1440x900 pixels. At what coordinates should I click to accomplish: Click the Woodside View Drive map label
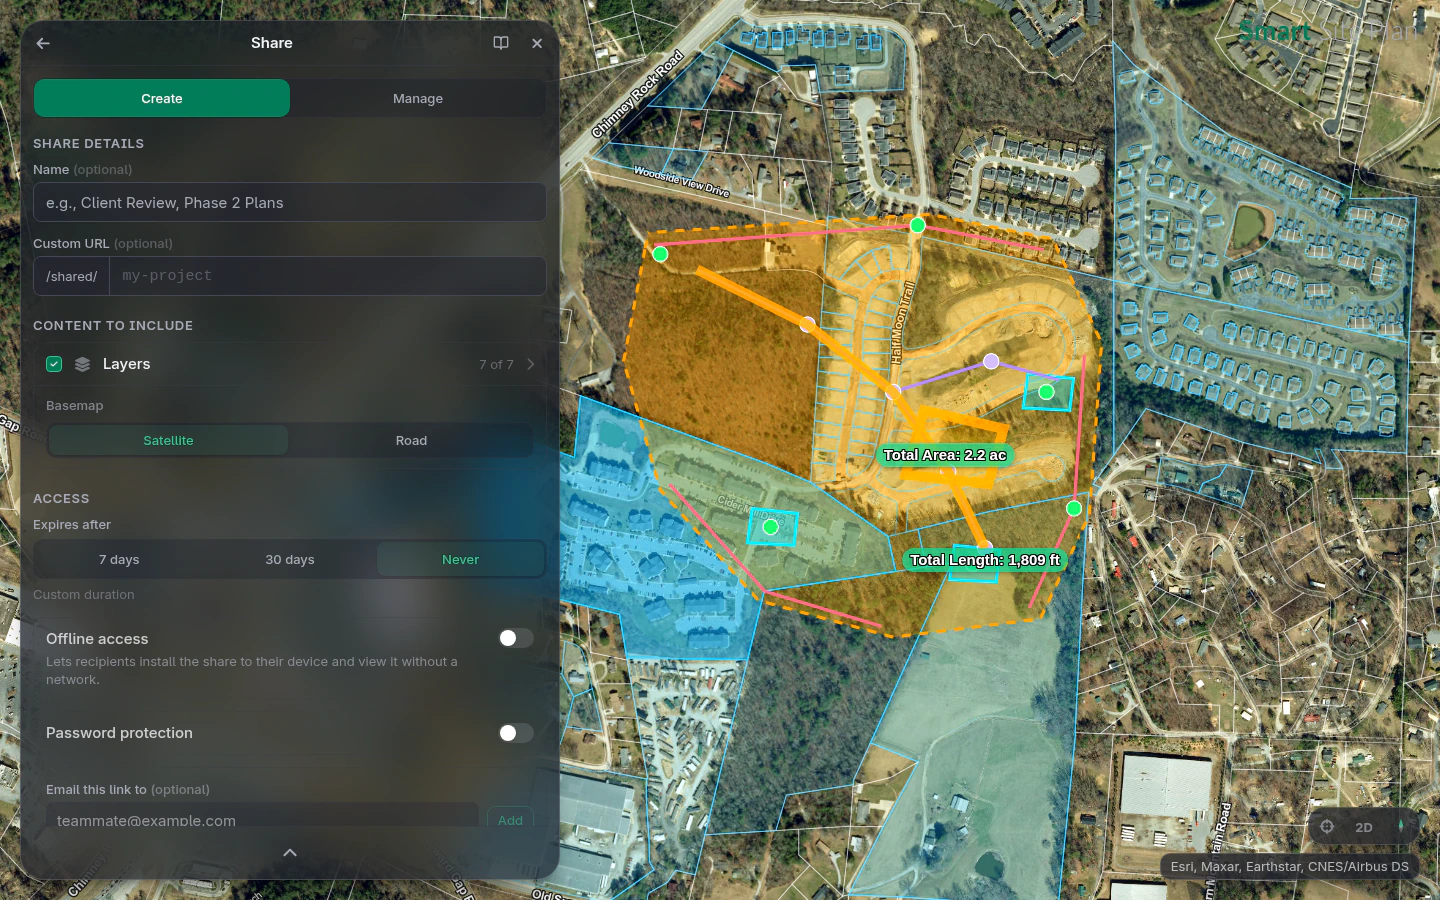(682, 182)
